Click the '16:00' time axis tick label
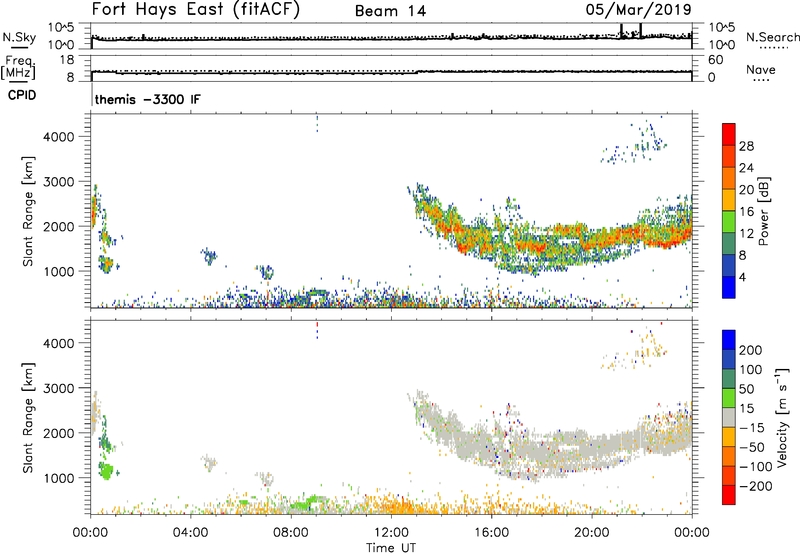This screenshot has width=800, height=554. (x=491, y=533)
